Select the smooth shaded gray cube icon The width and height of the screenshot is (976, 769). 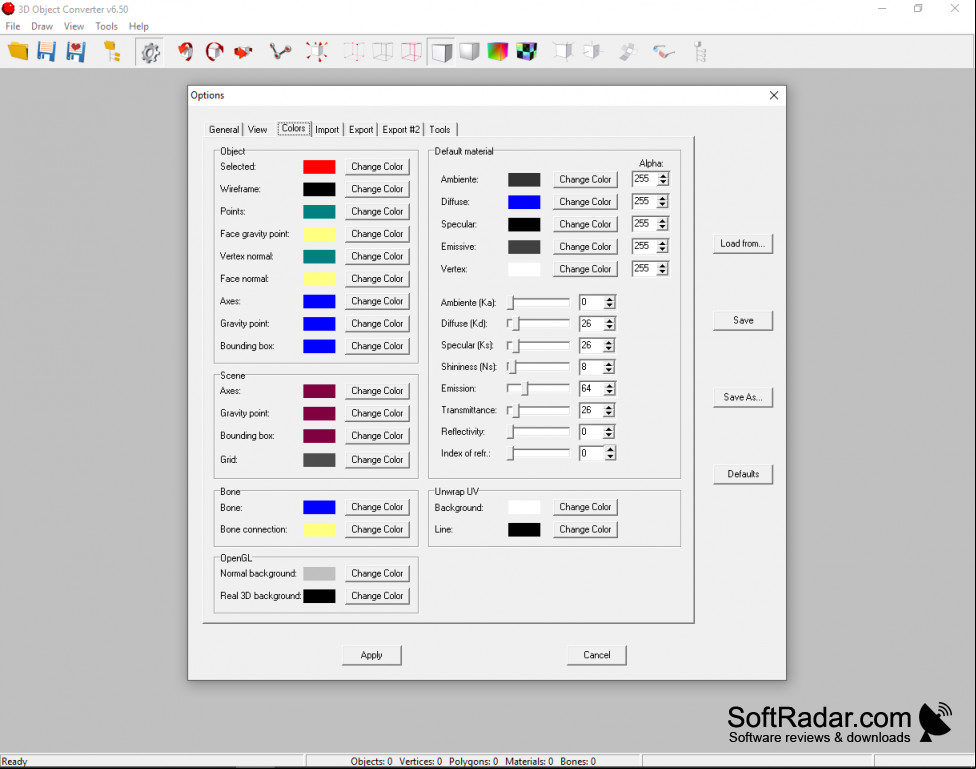coord(469,52)
